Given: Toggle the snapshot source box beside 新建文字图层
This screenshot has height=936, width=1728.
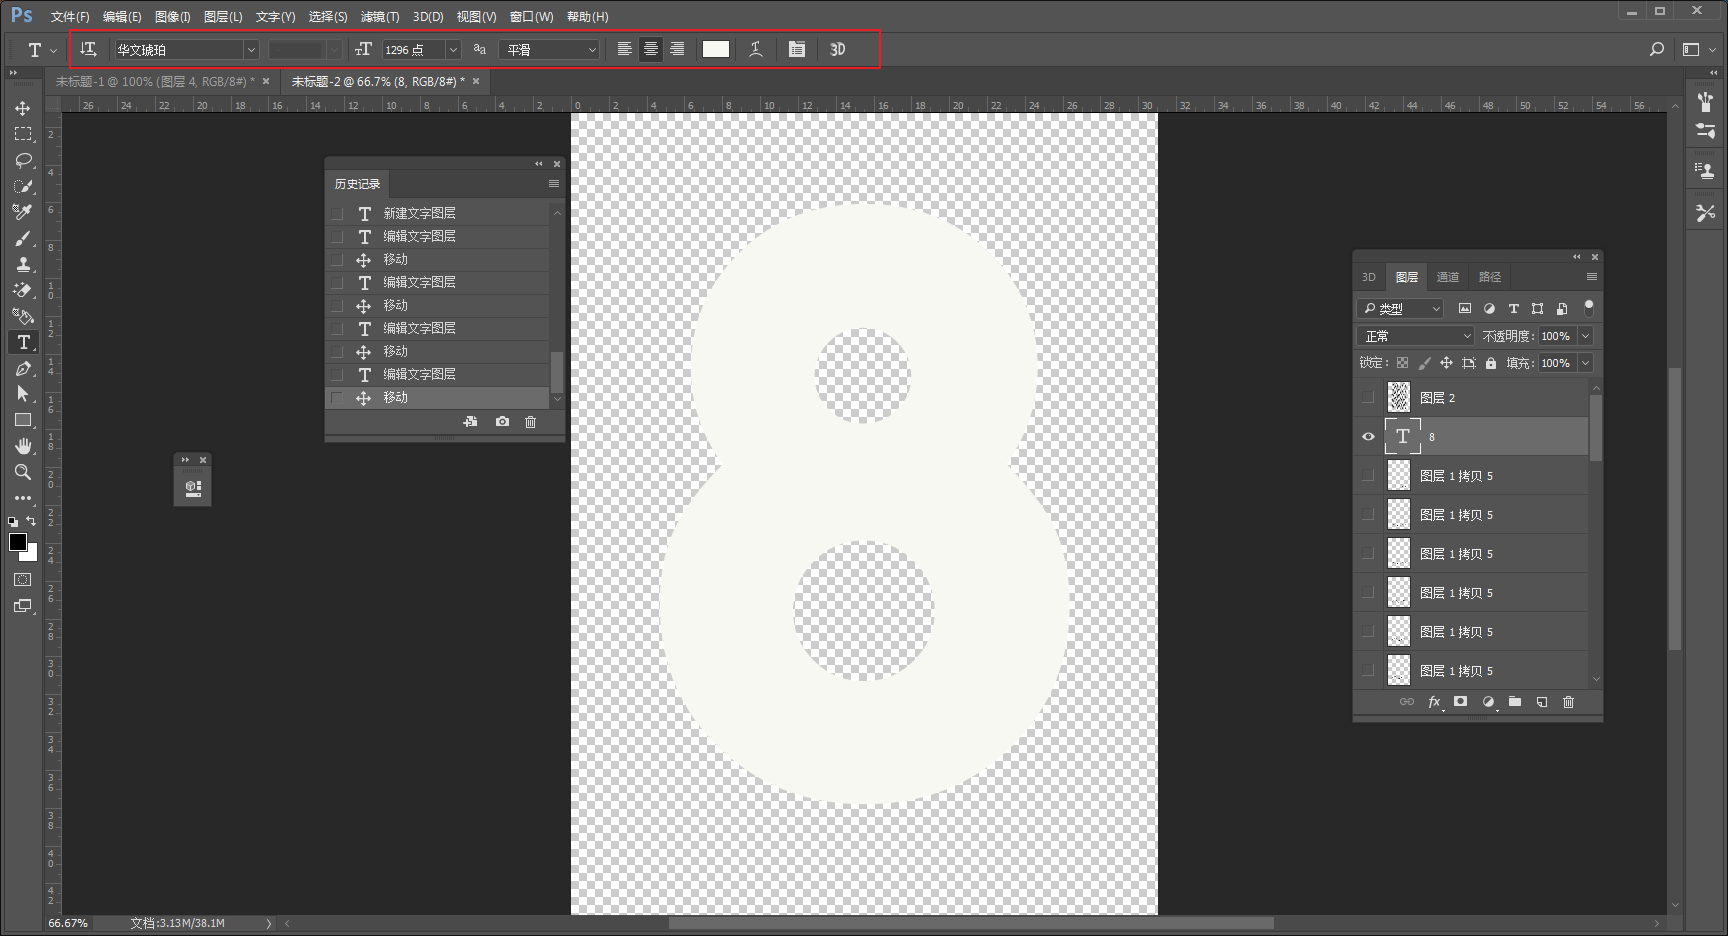Looking at the screenshot, I should 337,213.
